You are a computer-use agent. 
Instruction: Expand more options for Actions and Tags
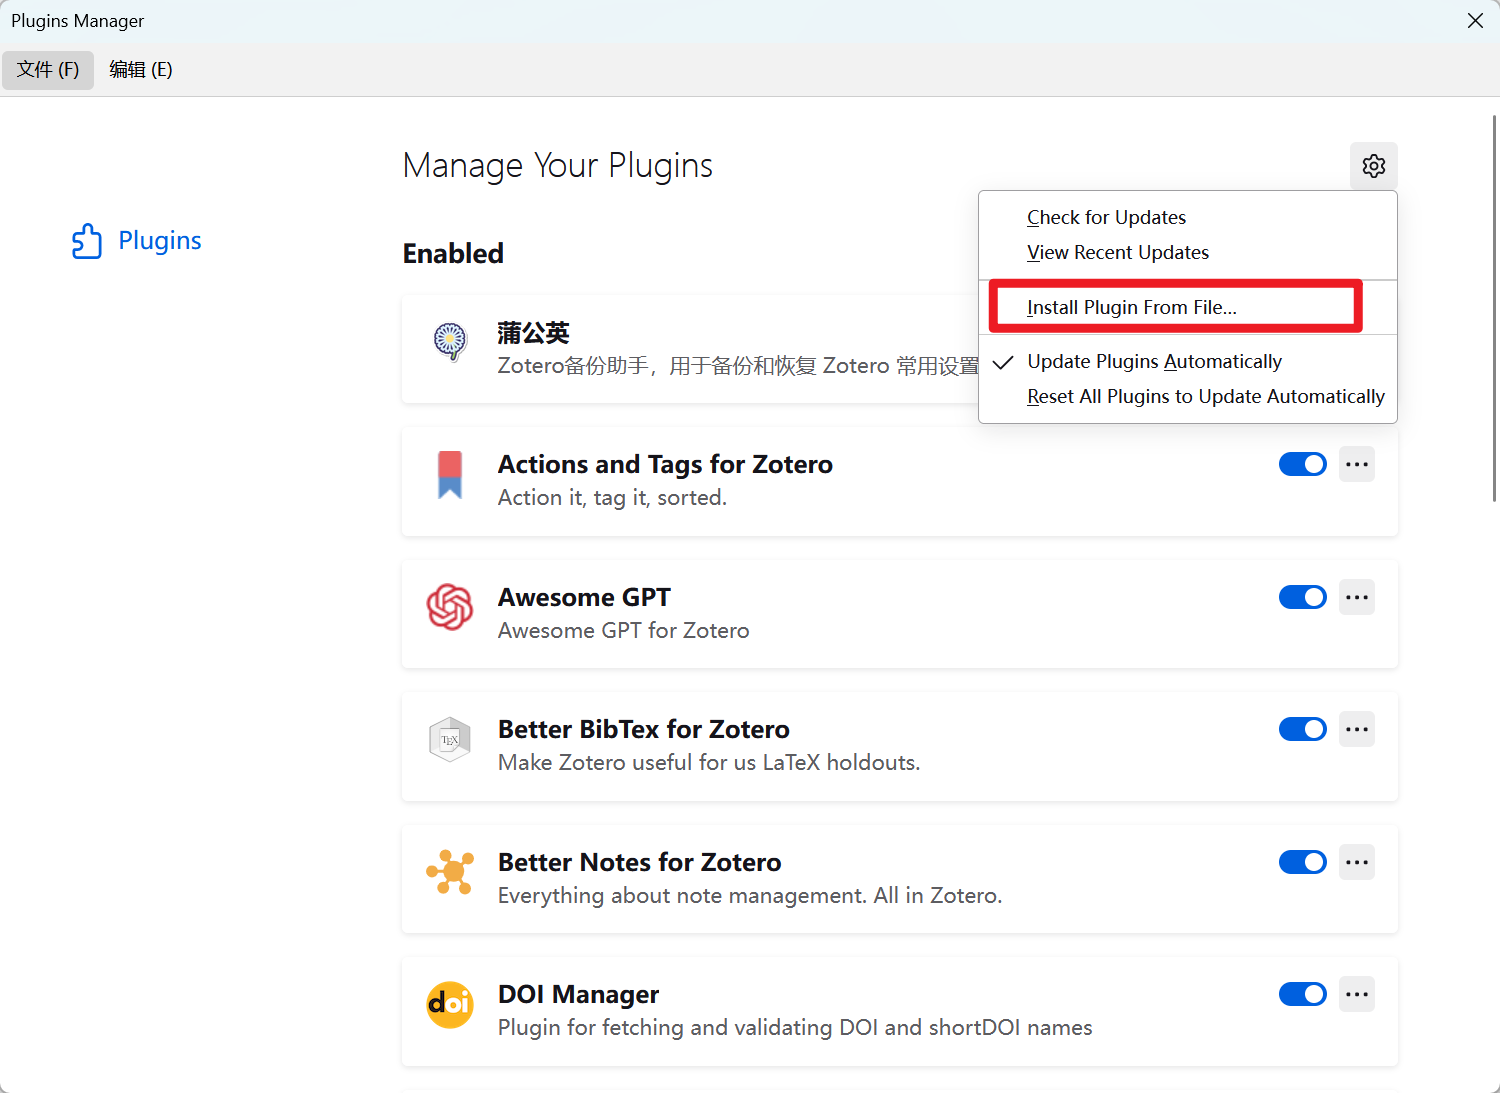(x=1356, y=464)
